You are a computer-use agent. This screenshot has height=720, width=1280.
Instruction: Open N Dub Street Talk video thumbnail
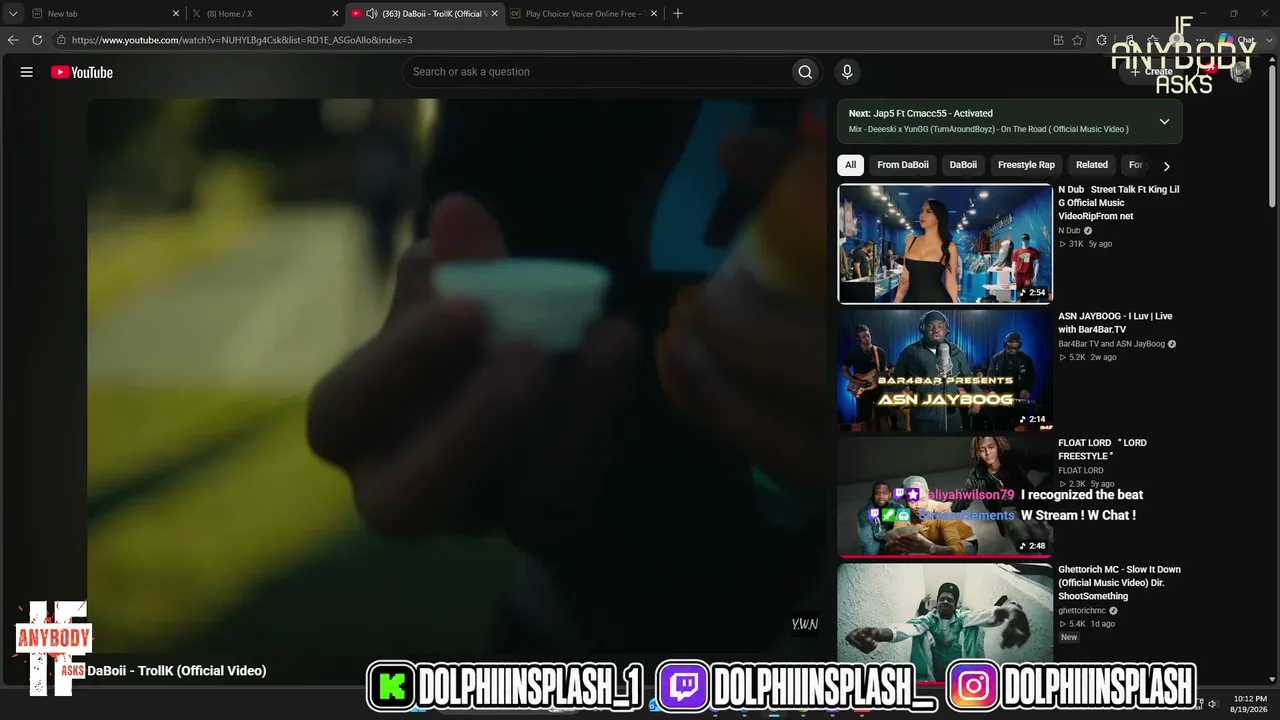(x=945, y=243)
